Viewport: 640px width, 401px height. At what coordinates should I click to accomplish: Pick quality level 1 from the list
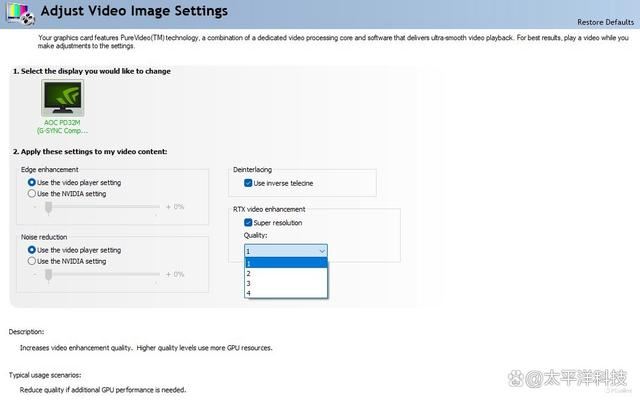(286, 263)
